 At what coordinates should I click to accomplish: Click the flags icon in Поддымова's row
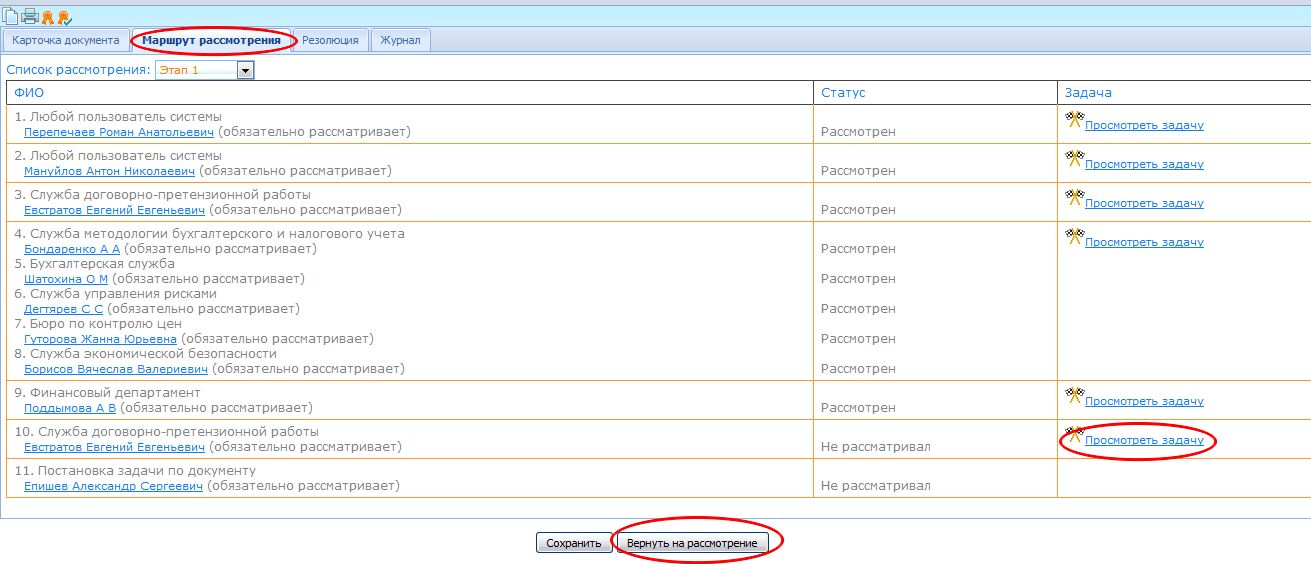(1074, 396)
